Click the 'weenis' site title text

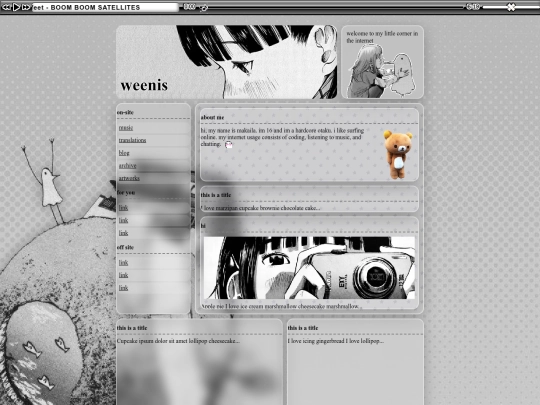[144, 85]
